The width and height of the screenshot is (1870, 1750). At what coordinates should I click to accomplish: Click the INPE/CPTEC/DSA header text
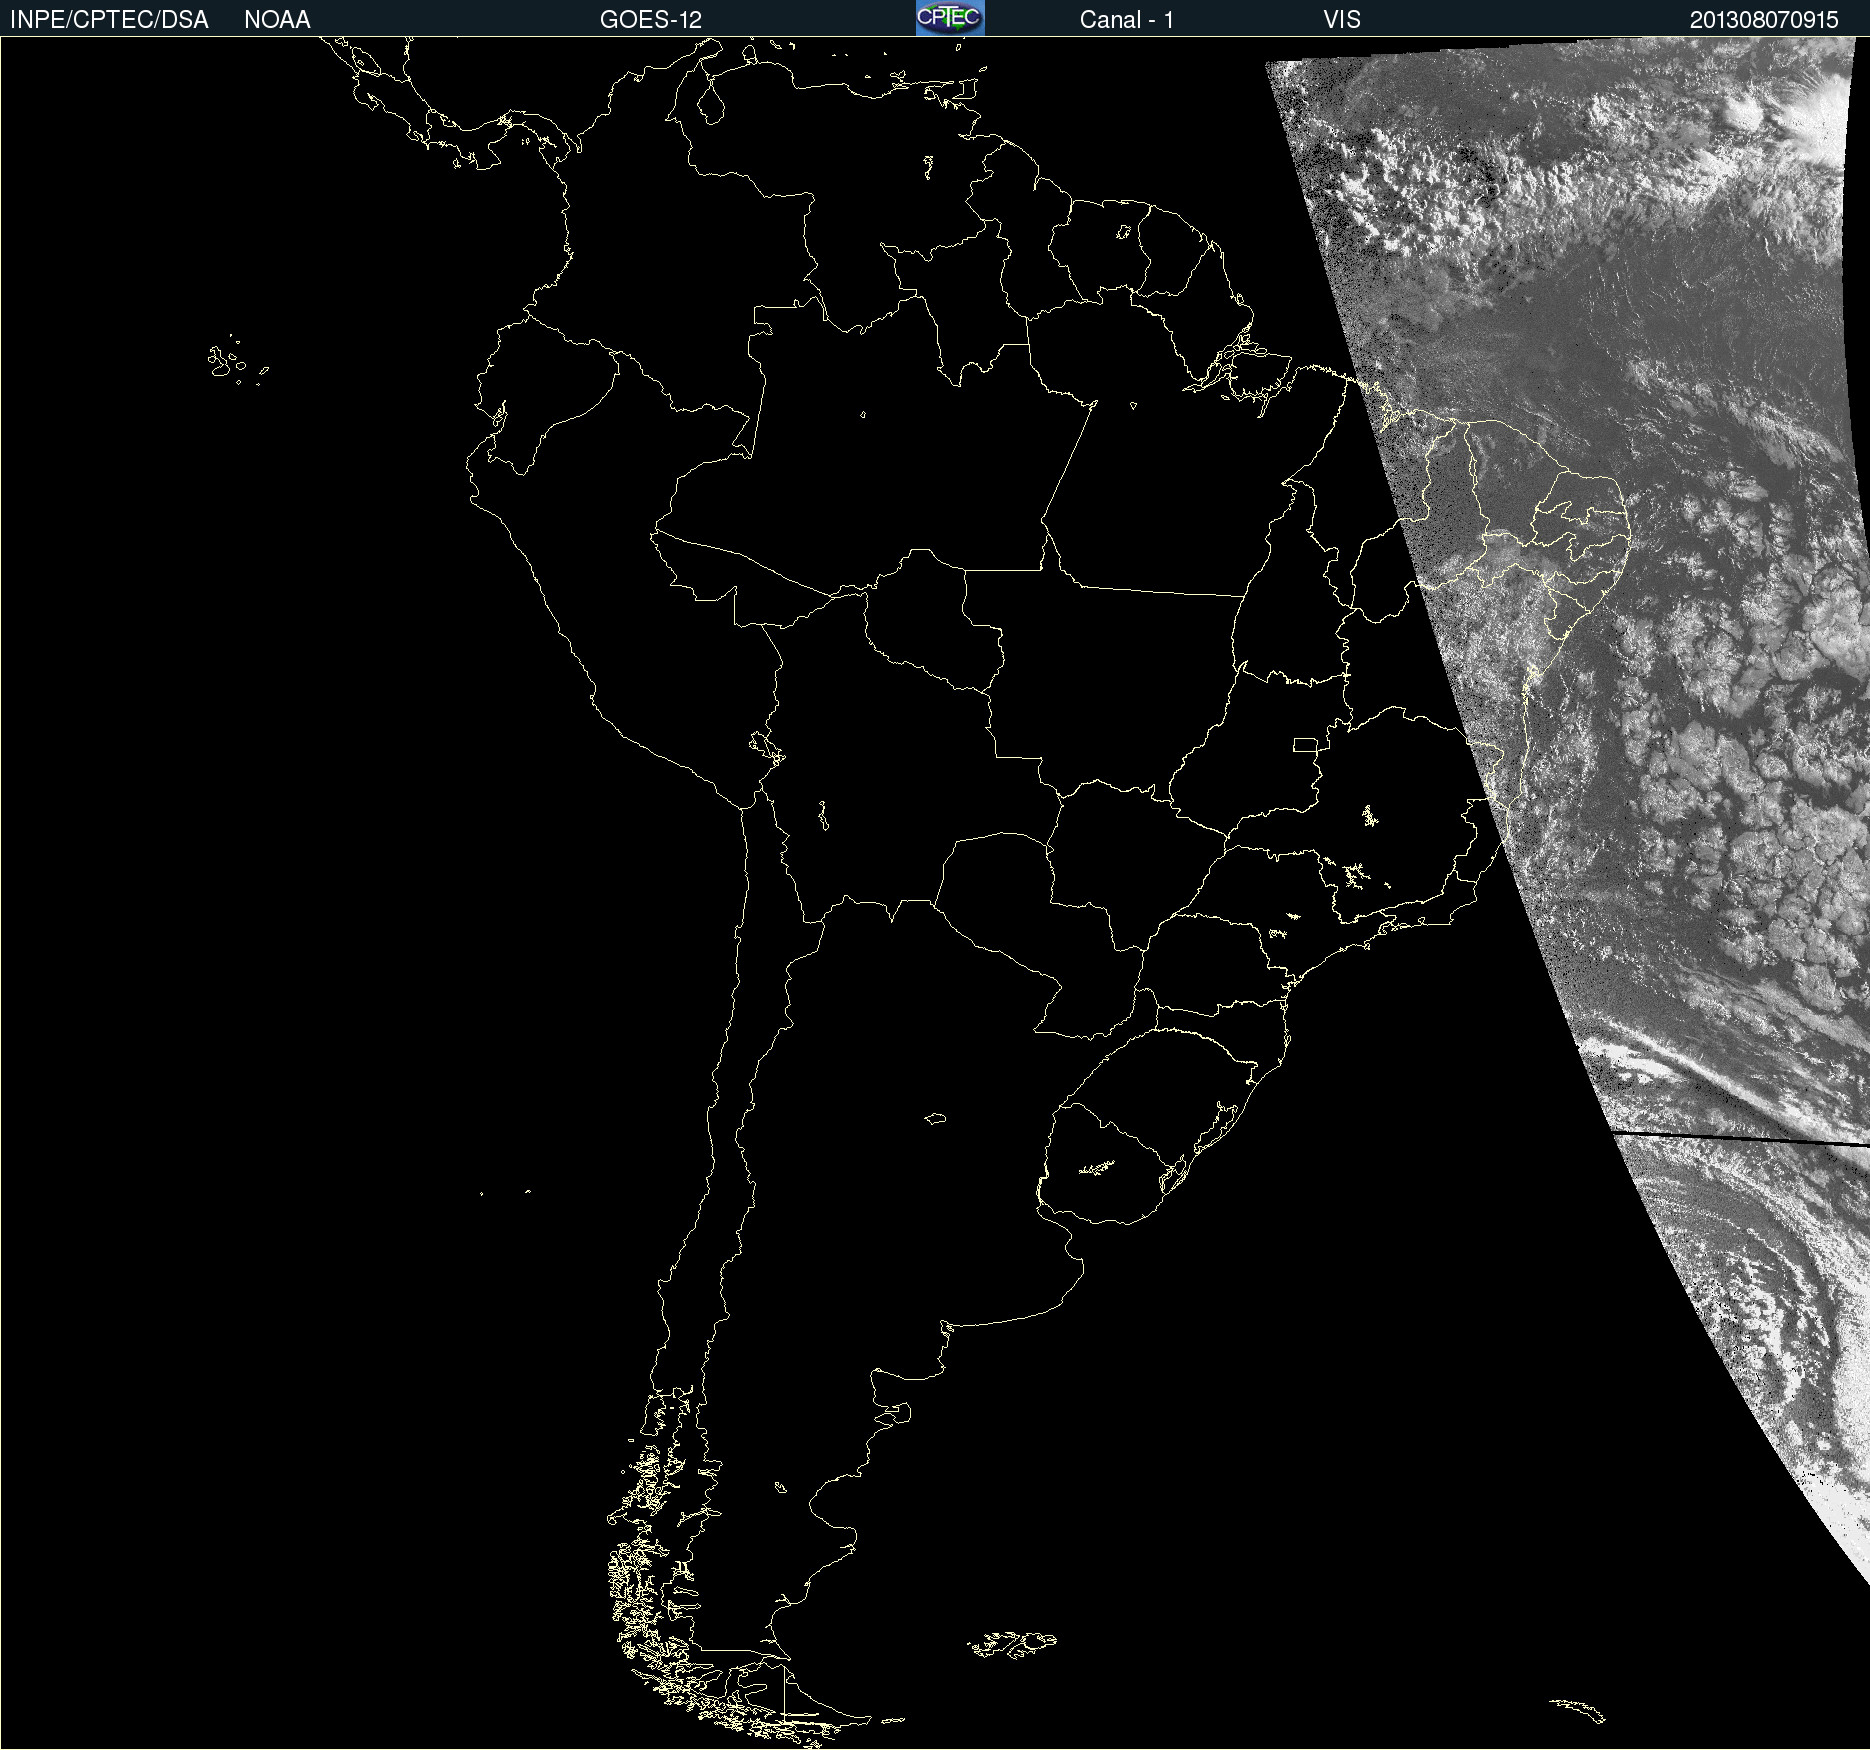[x=109, y=20]
